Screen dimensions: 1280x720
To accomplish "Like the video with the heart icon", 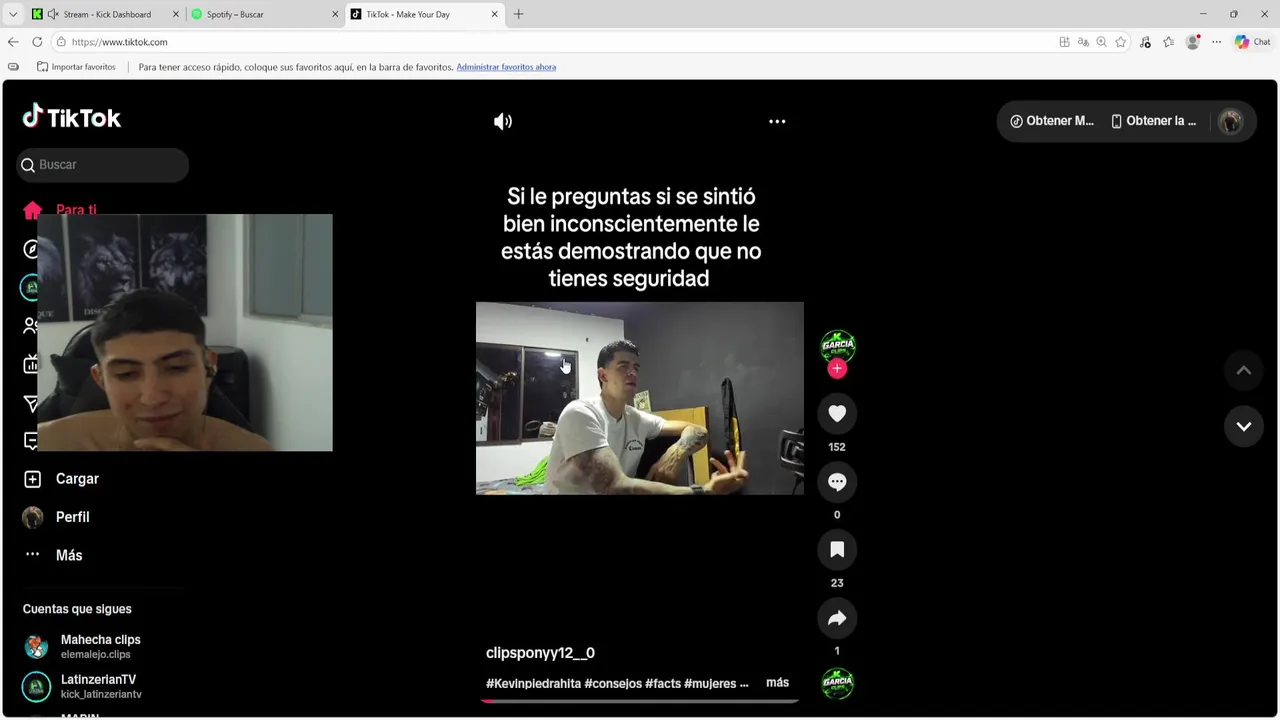I will (x=837, y=414).
